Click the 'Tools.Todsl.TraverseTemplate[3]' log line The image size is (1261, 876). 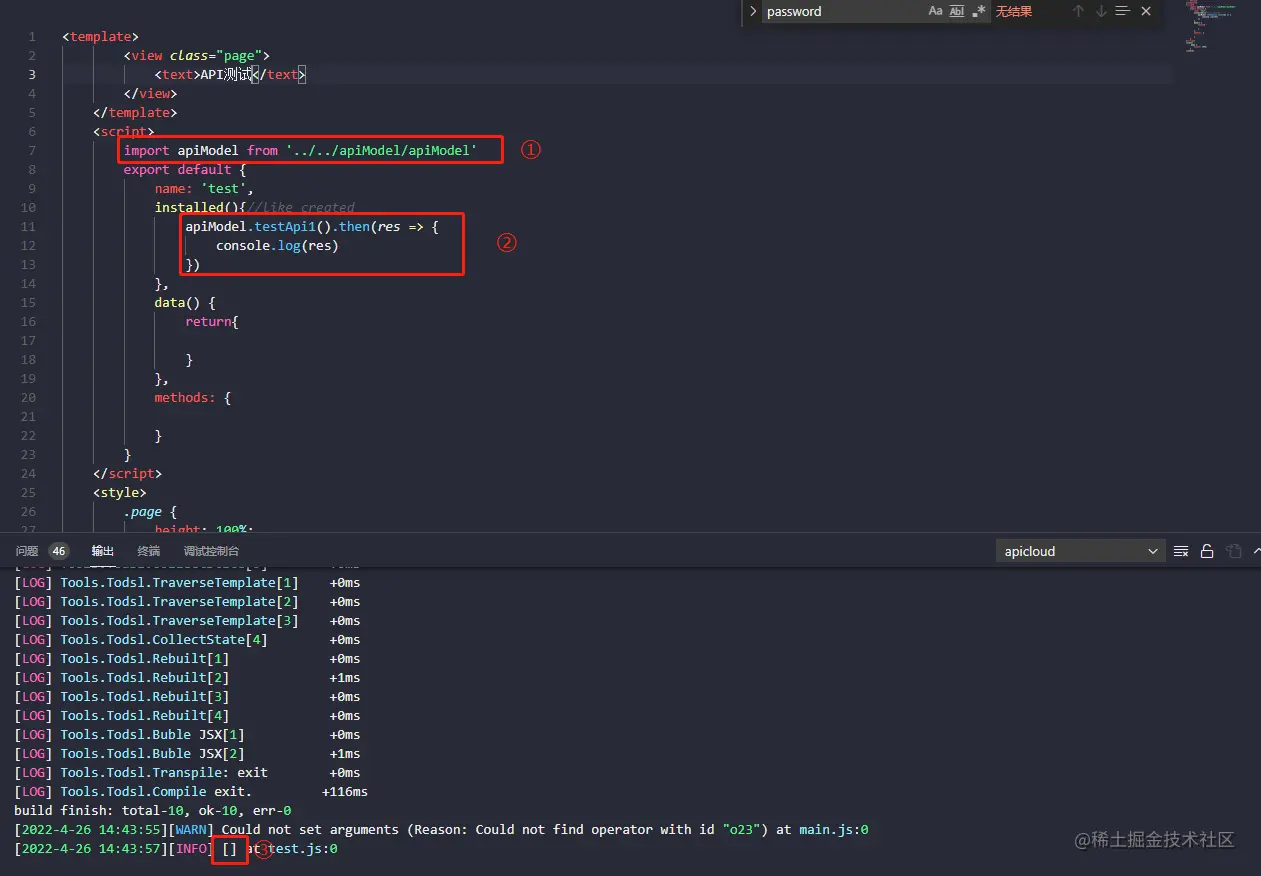[187, 620]
